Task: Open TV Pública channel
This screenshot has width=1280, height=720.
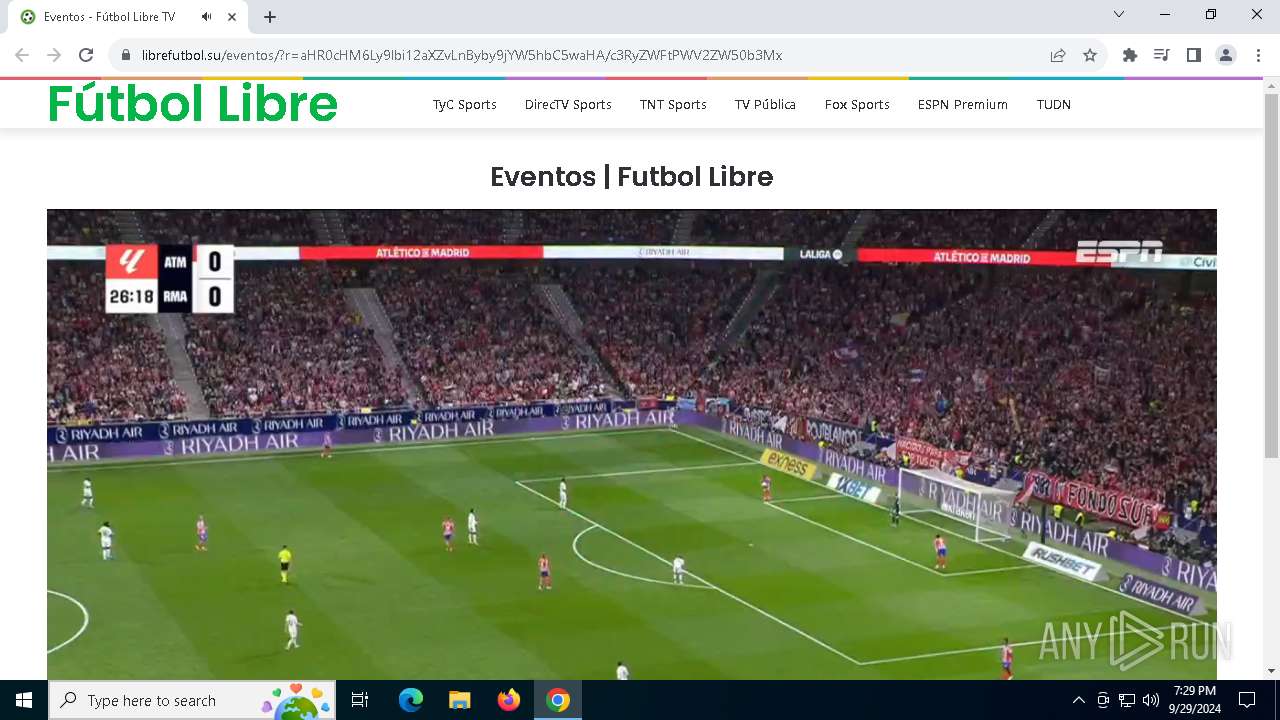Action: 765,104
